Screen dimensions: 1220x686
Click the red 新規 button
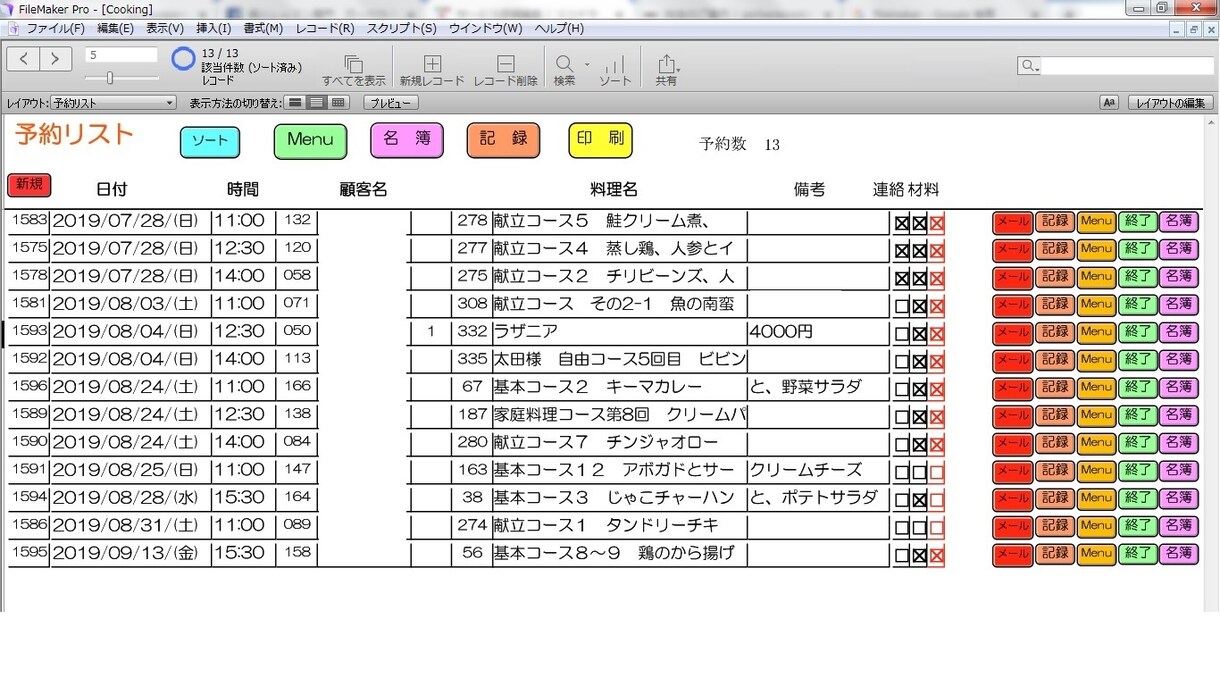pos(29,185)
